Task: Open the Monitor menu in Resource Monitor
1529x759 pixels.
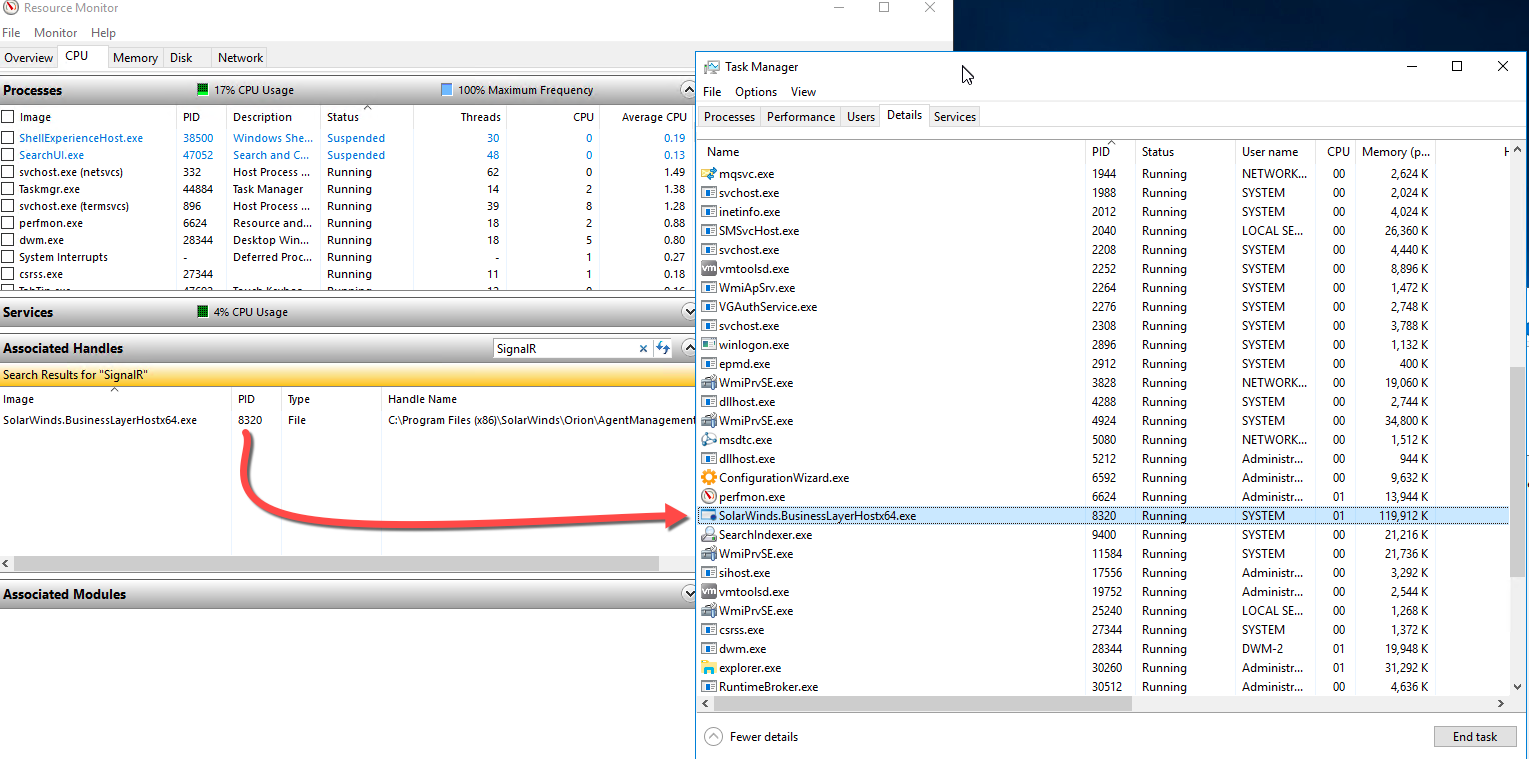Action: point(56,33)
